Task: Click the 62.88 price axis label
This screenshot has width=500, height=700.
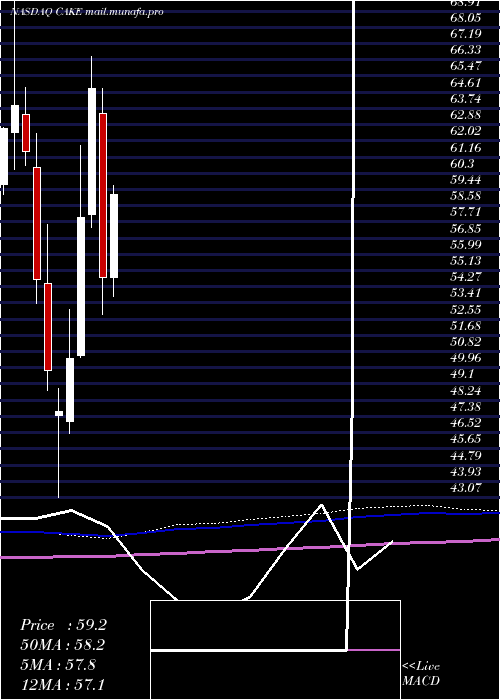Action: (466, 115)
